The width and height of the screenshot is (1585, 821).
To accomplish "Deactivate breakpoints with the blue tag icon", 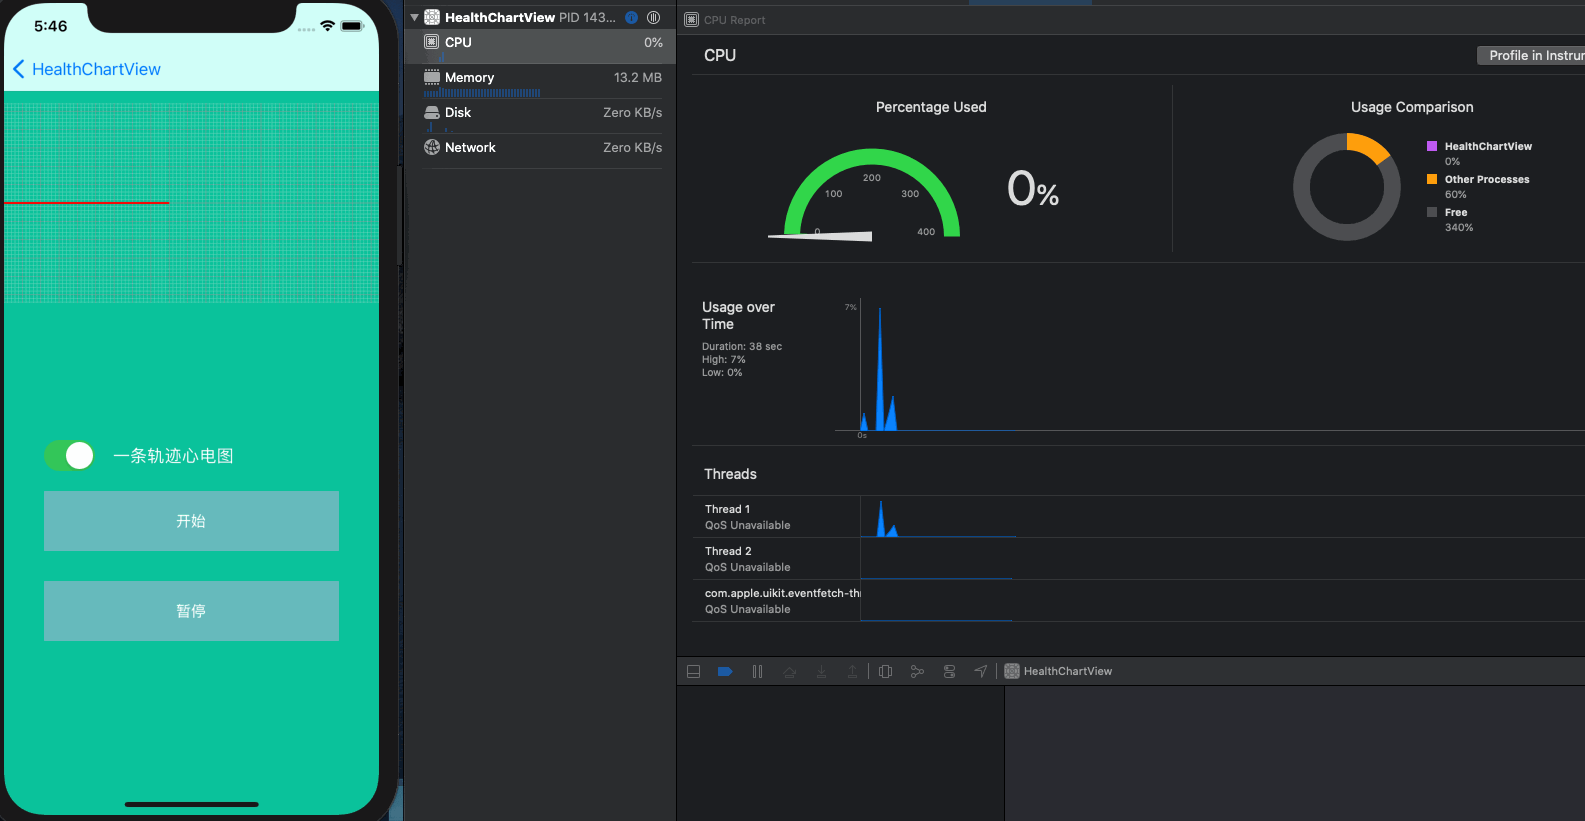I will click(x=725, y=672).
